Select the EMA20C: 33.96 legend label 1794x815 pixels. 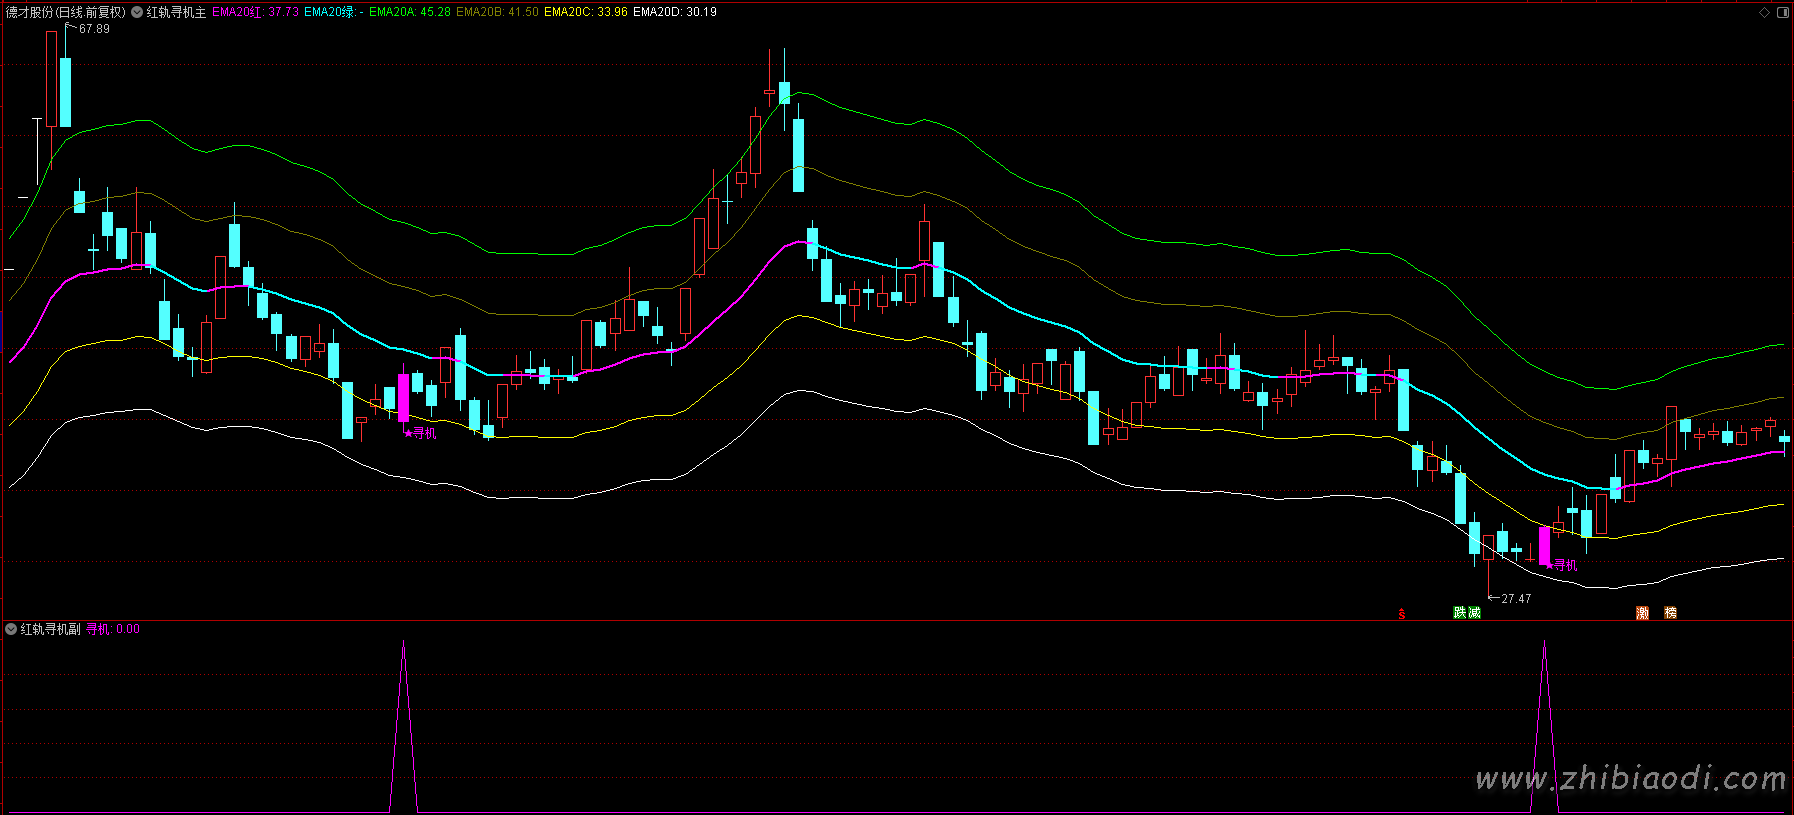coord(586,12)
